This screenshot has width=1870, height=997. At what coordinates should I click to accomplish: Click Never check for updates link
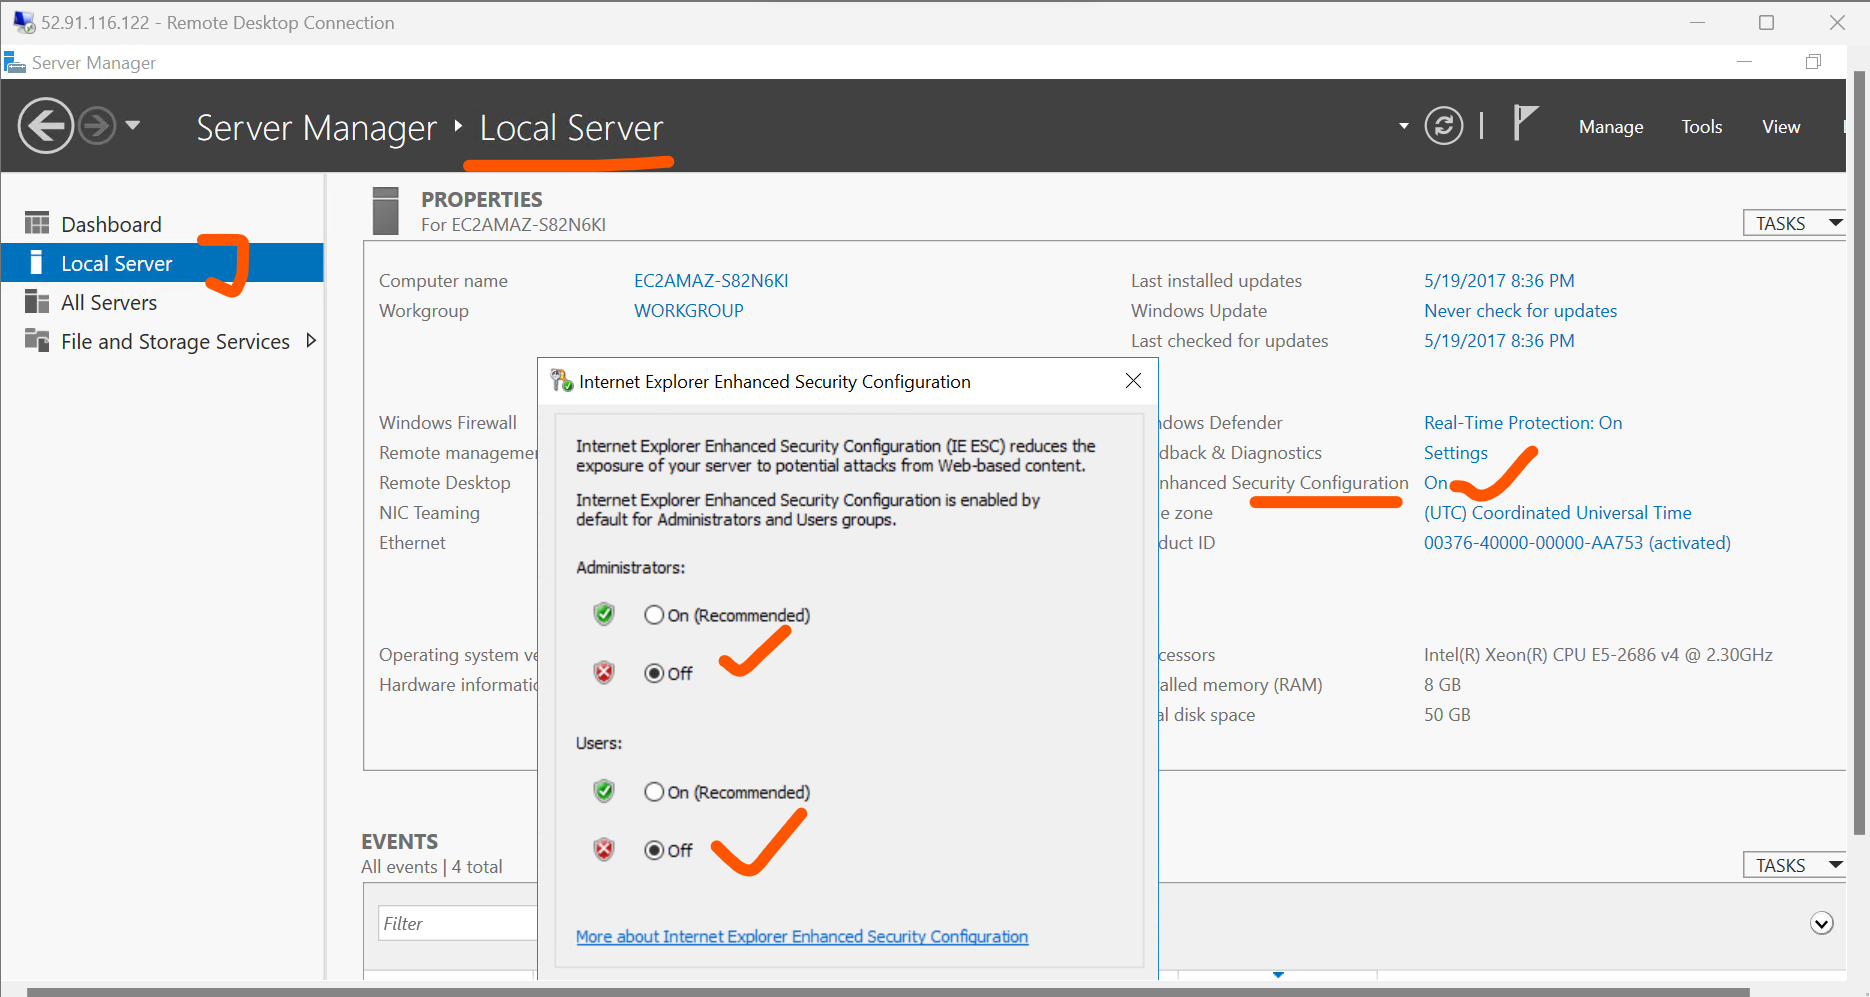(1520, 311)
